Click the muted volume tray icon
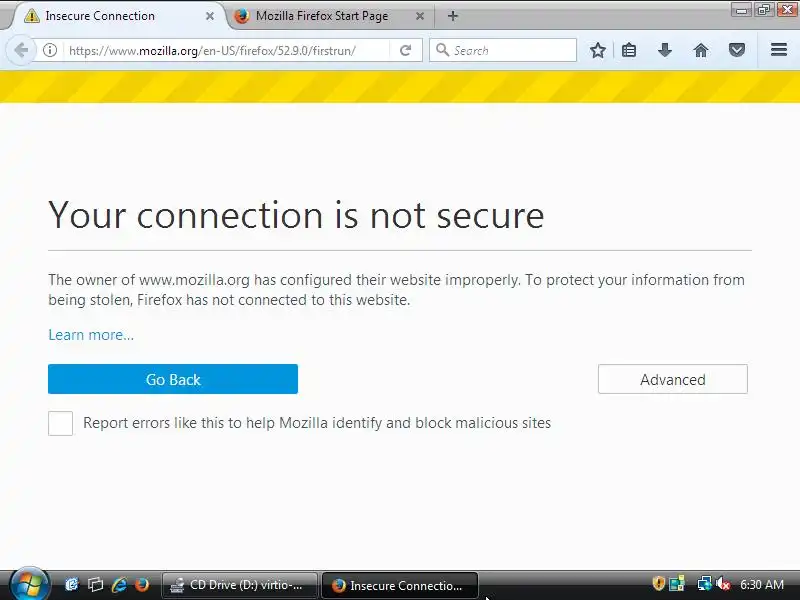Image resolution: width=800 pixels, height=600 pixels. 723,583
